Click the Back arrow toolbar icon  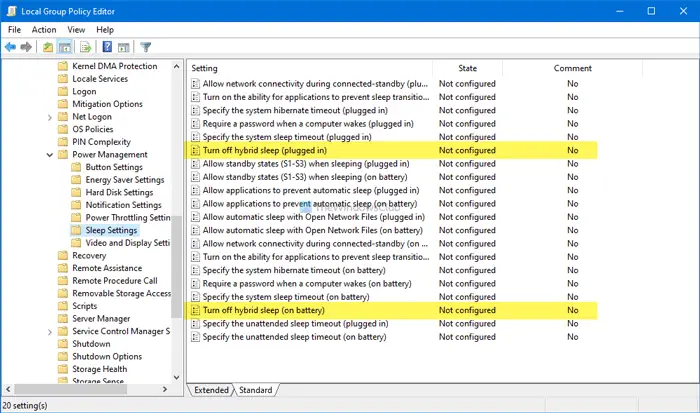(10, 46)
